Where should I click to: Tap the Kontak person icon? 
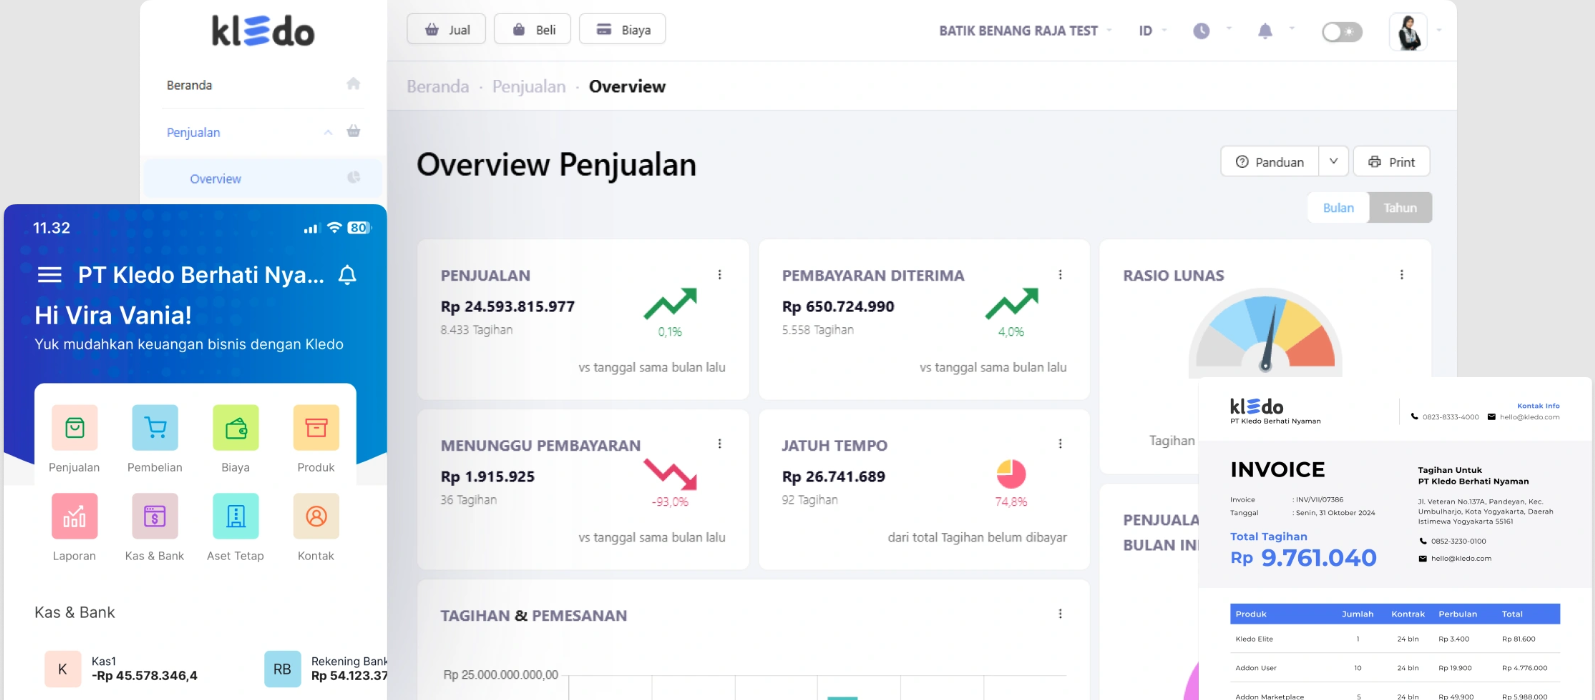point(316,516)
